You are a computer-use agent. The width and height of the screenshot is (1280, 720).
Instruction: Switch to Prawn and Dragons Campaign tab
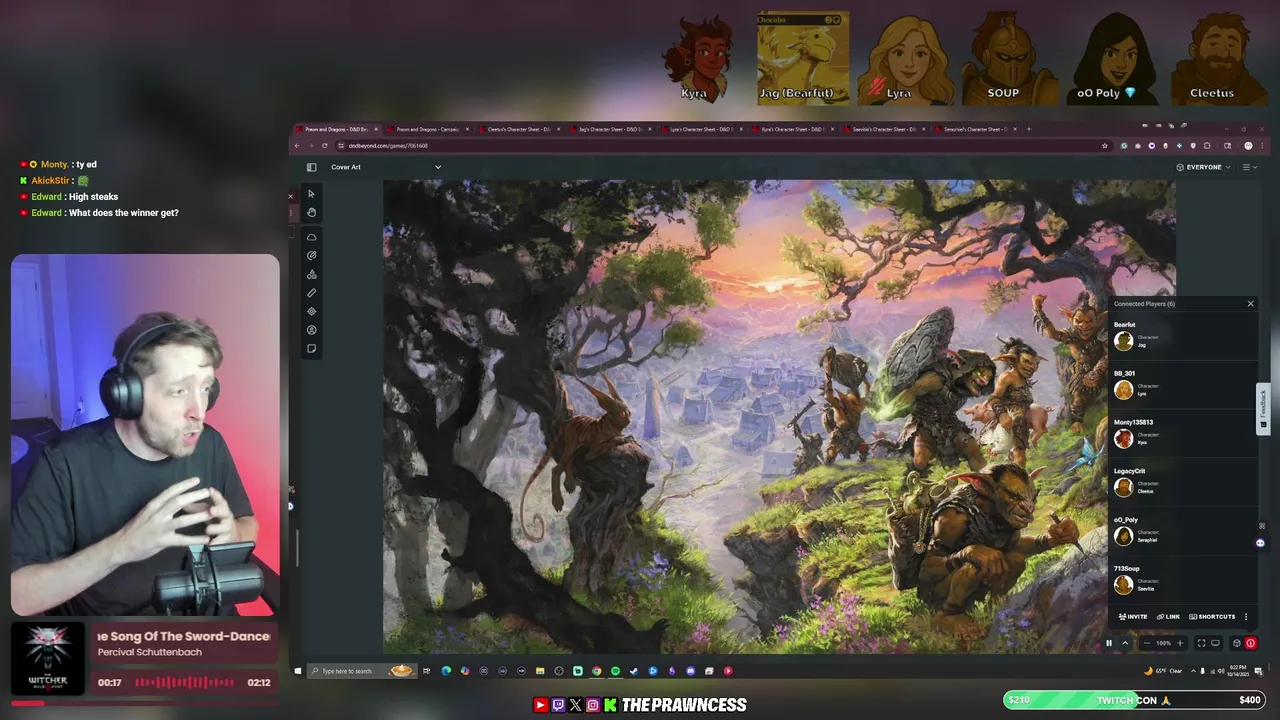[x=428, y=129]
